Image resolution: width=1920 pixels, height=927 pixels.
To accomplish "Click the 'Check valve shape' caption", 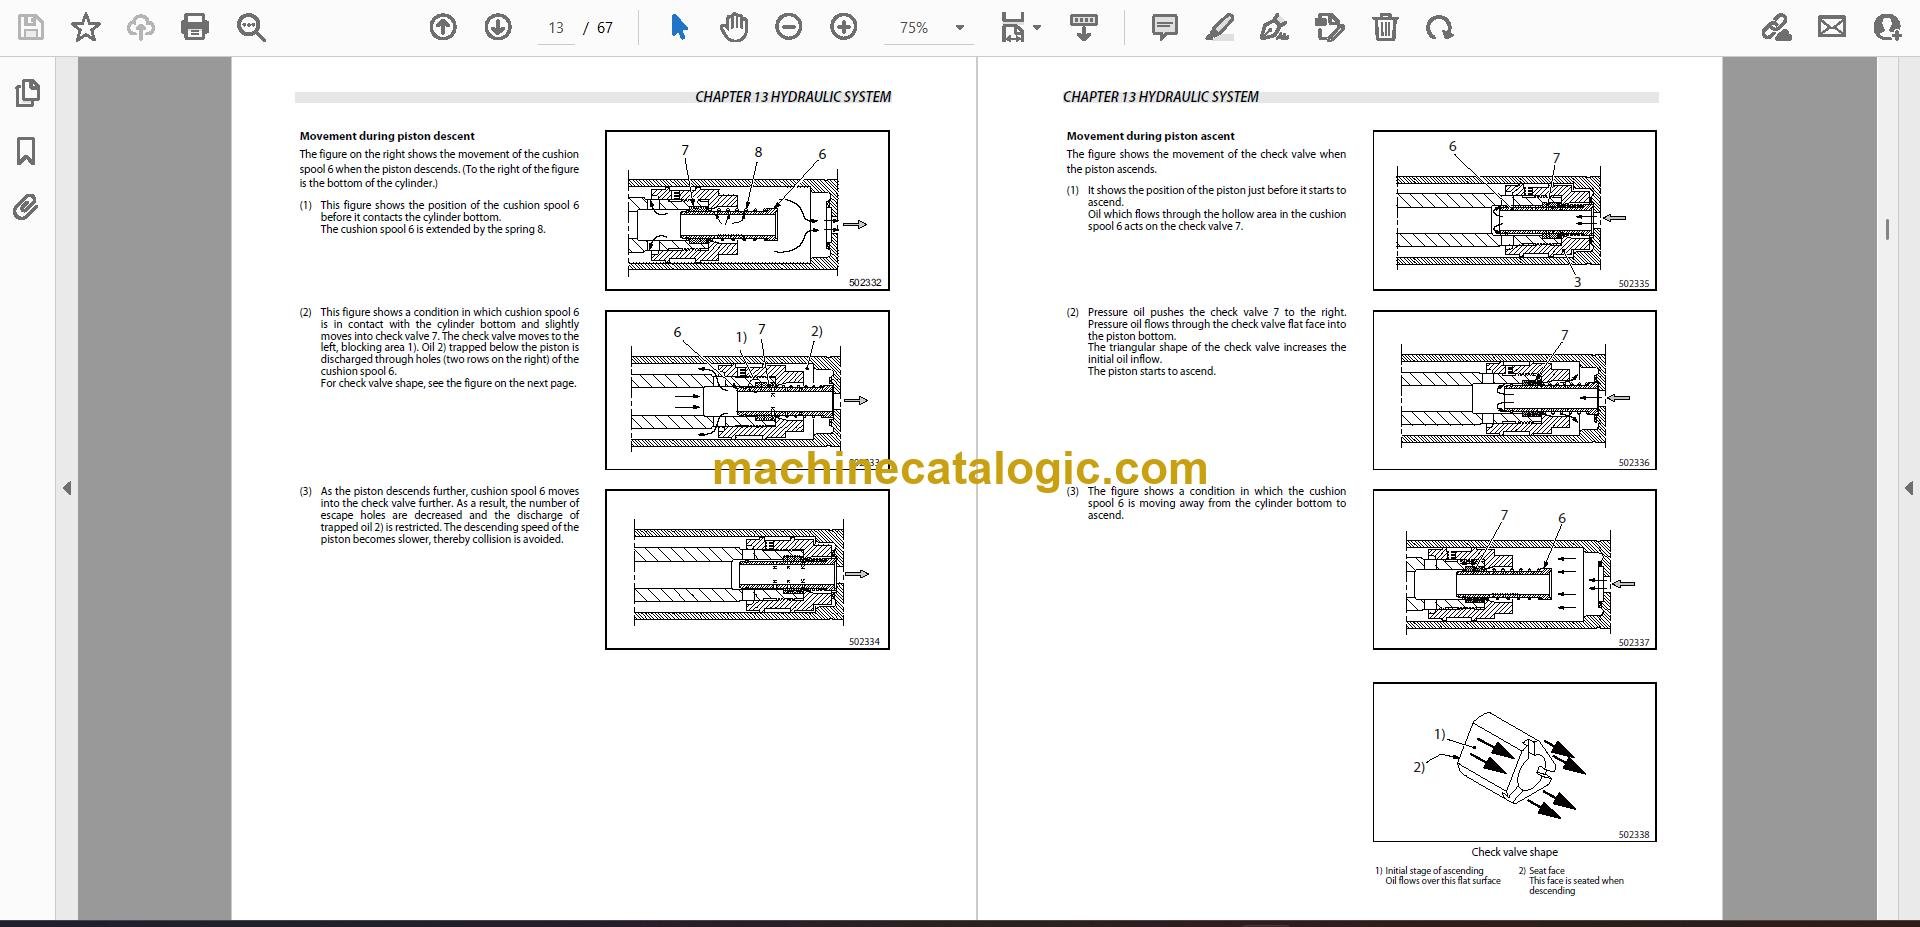I will pyautogui.click(x=1514, y=852).
